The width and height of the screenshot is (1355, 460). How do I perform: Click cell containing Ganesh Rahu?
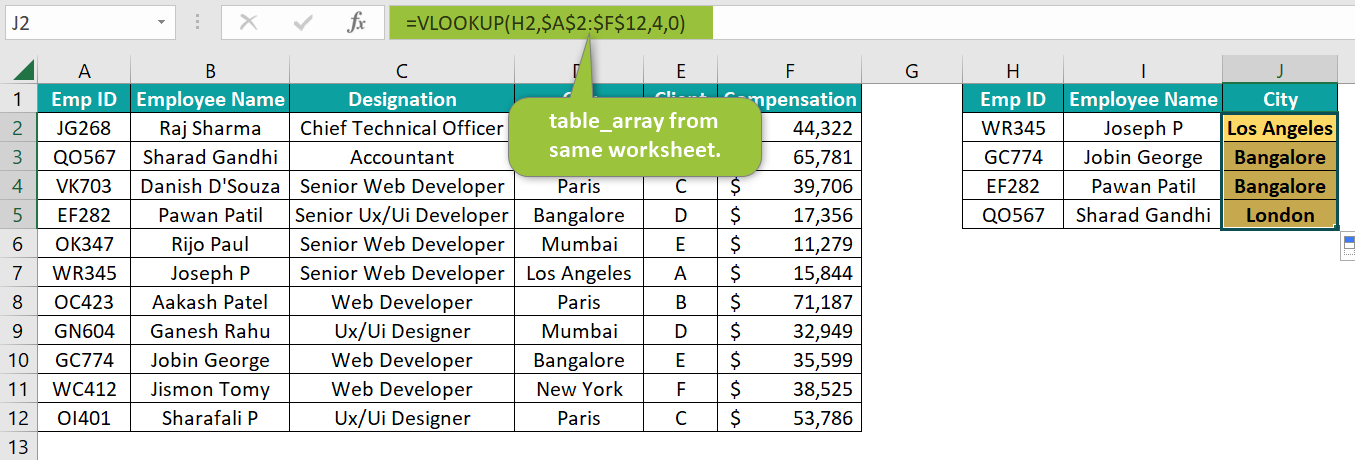coord(210,331)
